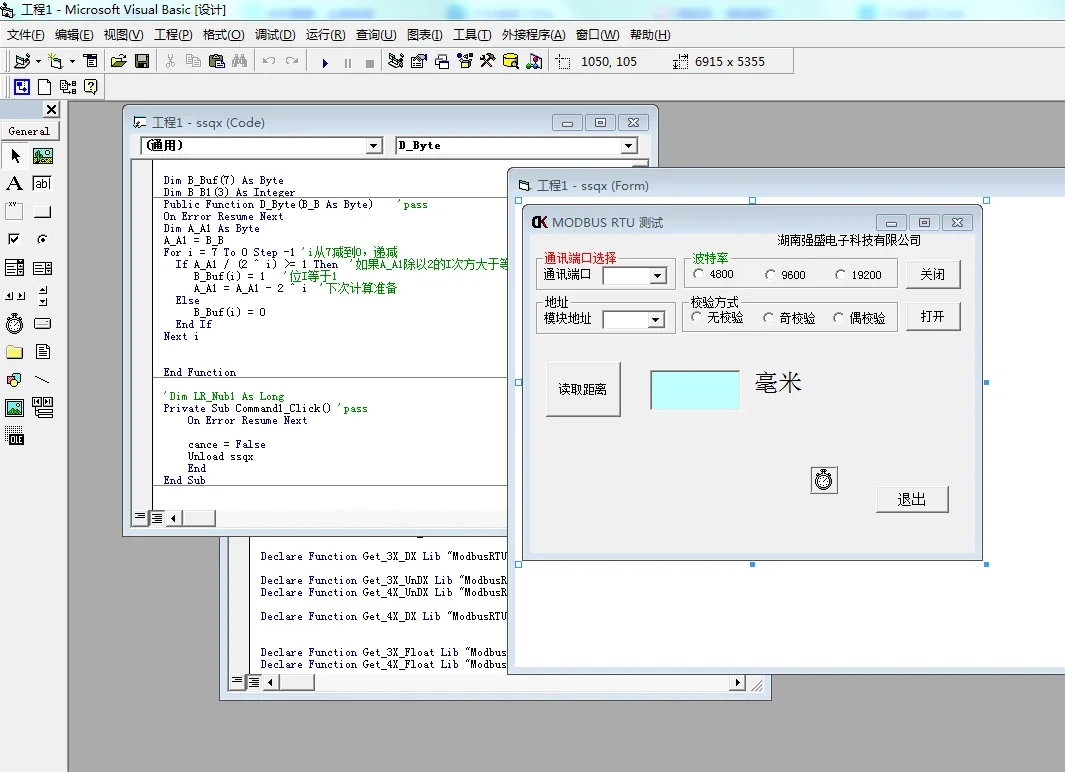Click the 读取距离 button
This screenshot has width=1065, height=772.
tap(583, 389)
